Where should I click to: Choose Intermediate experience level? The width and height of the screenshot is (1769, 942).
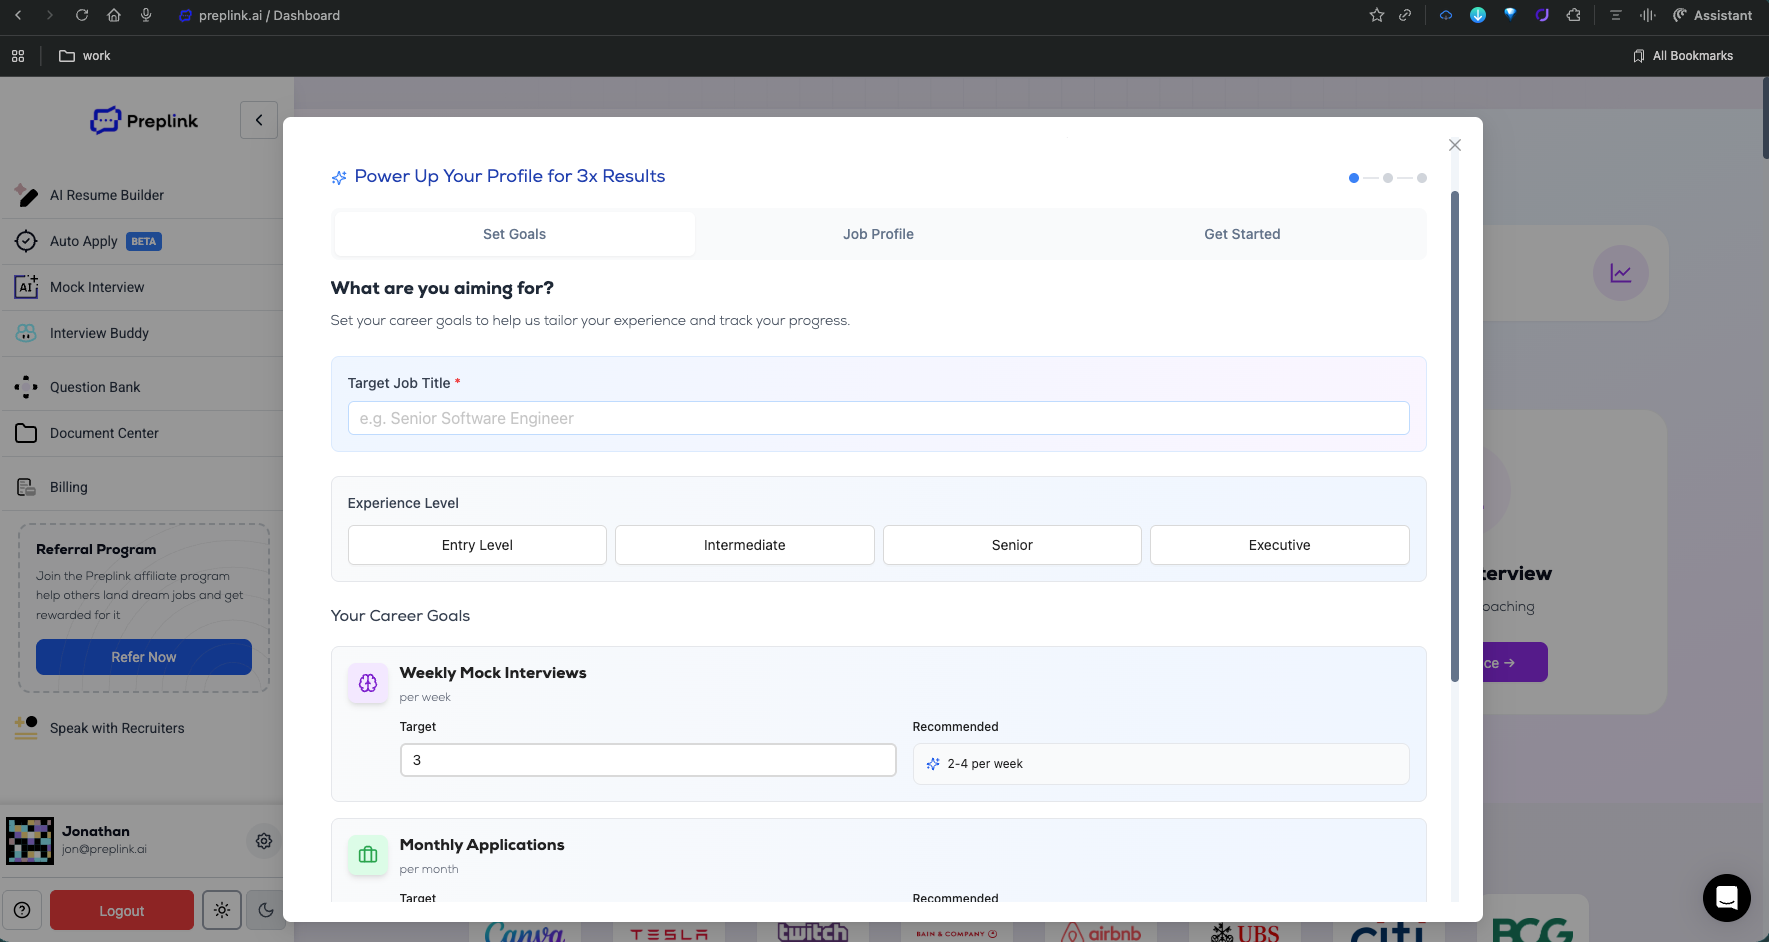click(x=745, y=545)
